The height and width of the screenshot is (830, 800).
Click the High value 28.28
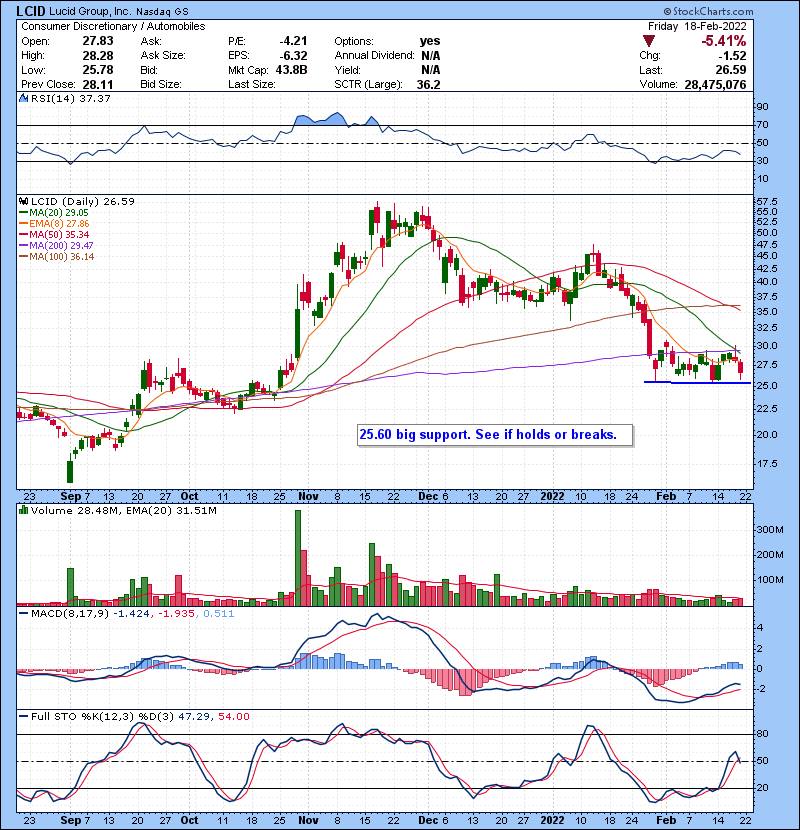point(97,55)
